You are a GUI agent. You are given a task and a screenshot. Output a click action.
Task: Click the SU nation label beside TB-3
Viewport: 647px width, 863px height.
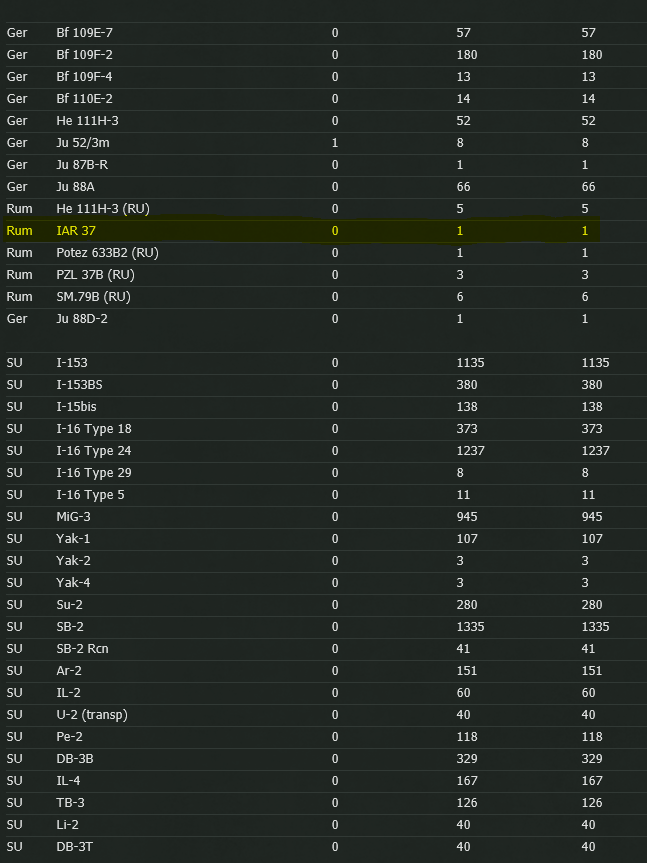click(x=15, y=803)
